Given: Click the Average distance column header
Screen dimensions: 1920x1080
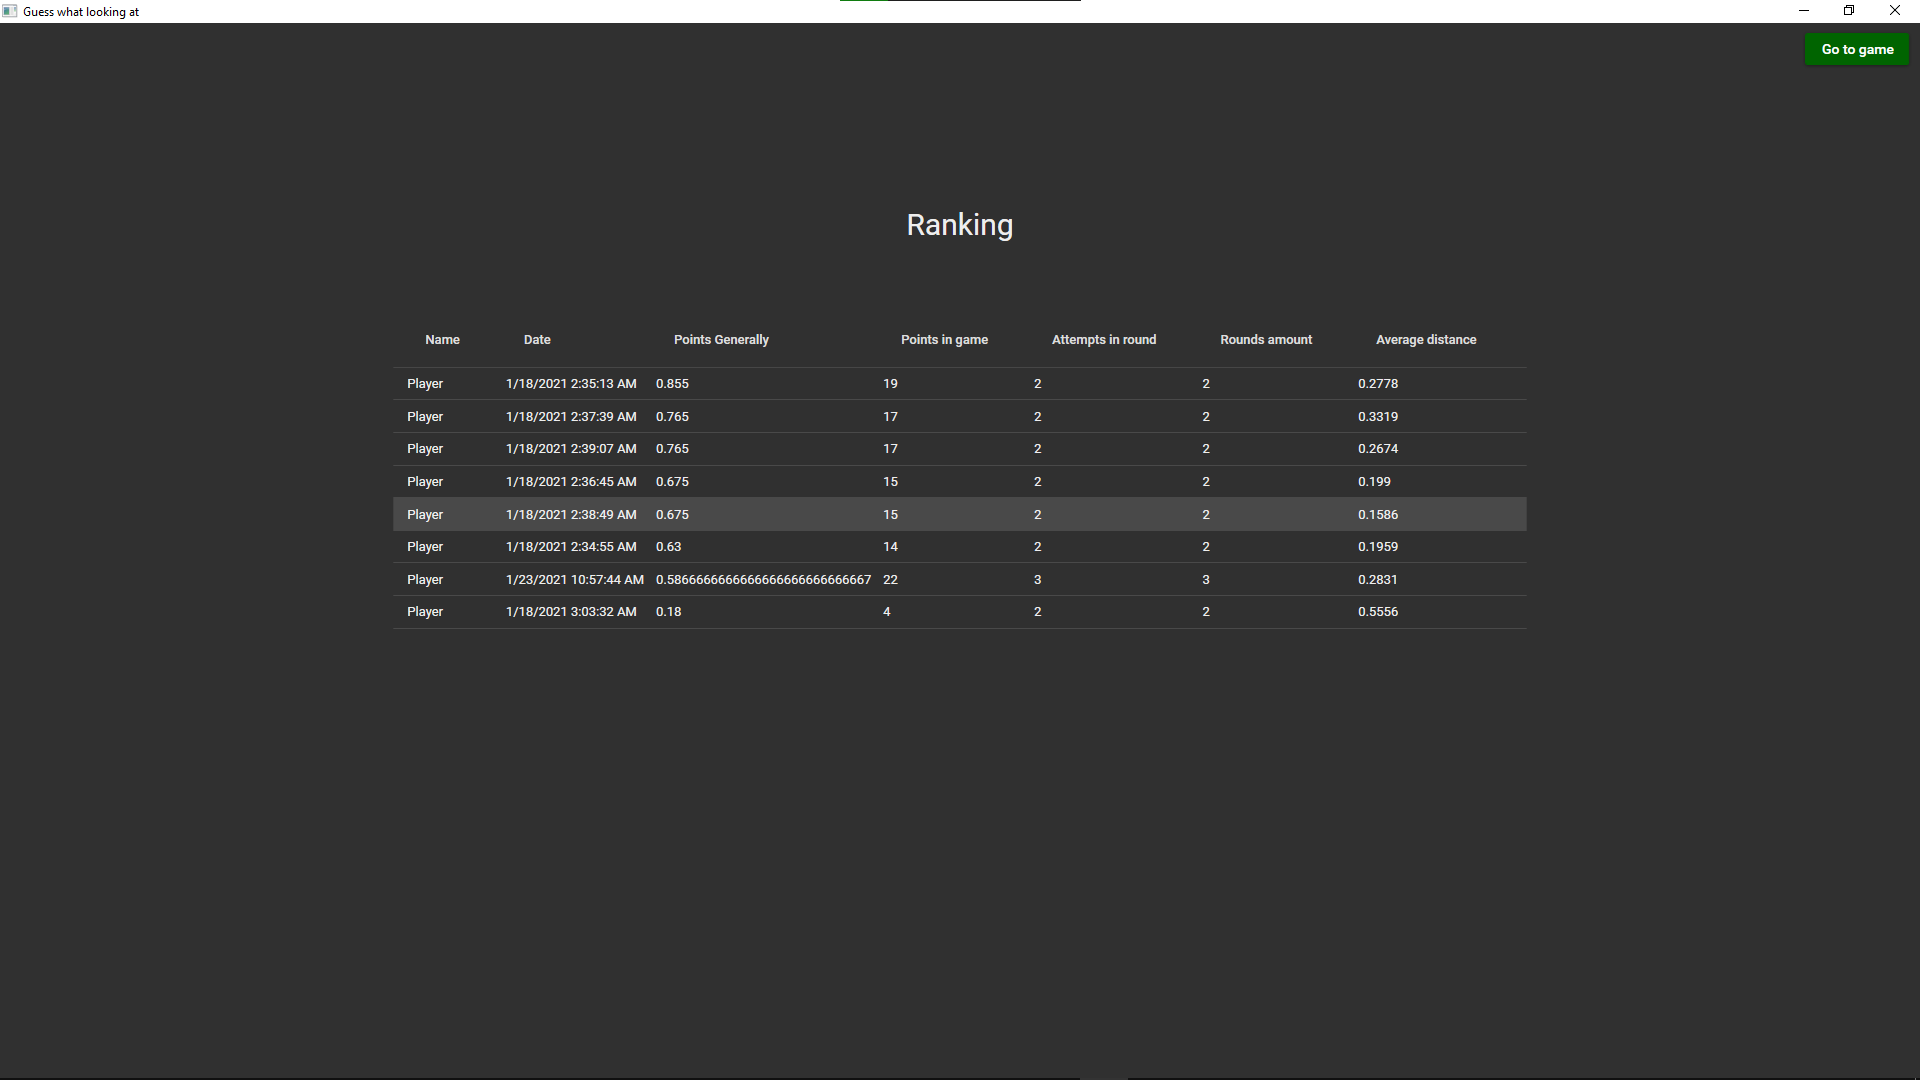Looking at the screenshot, I should click(x=1425, y=340).
